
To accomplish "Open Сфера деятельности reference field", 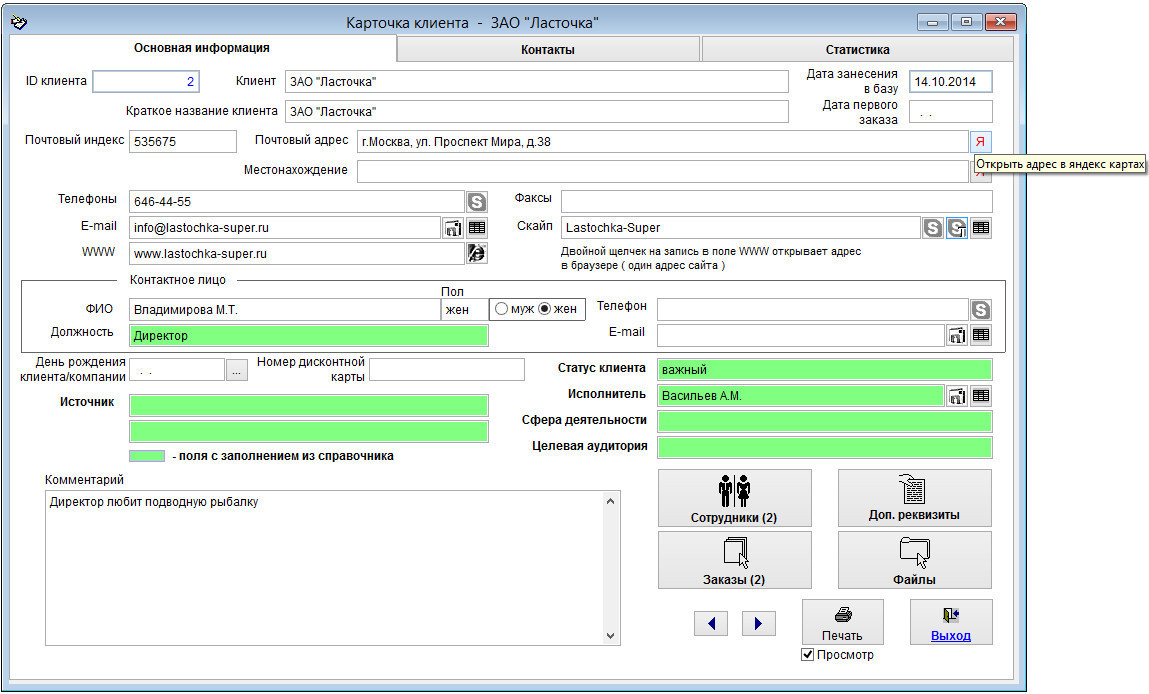I will pos(824,422).
